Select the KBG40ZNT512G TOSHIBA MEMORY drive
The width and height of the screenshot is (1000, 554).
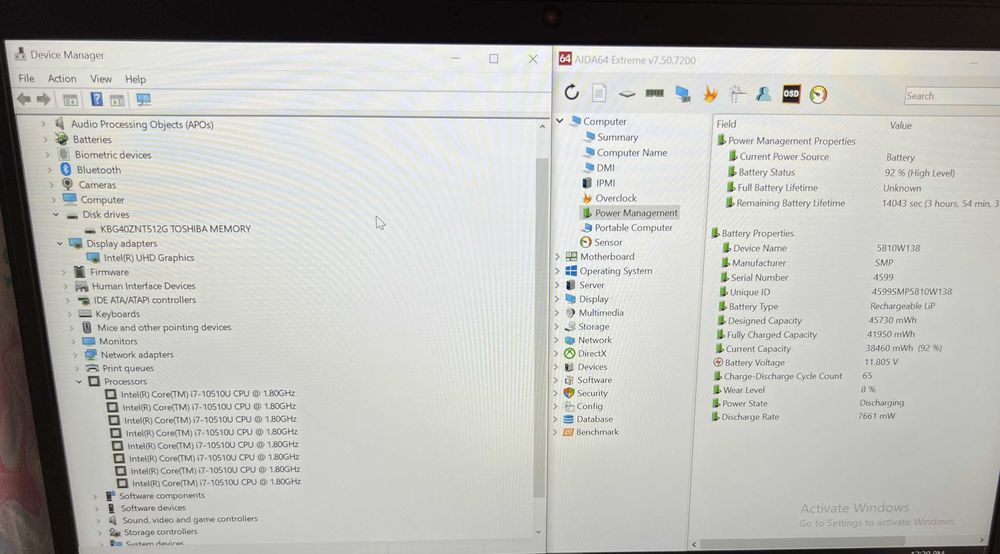[175, 229]
